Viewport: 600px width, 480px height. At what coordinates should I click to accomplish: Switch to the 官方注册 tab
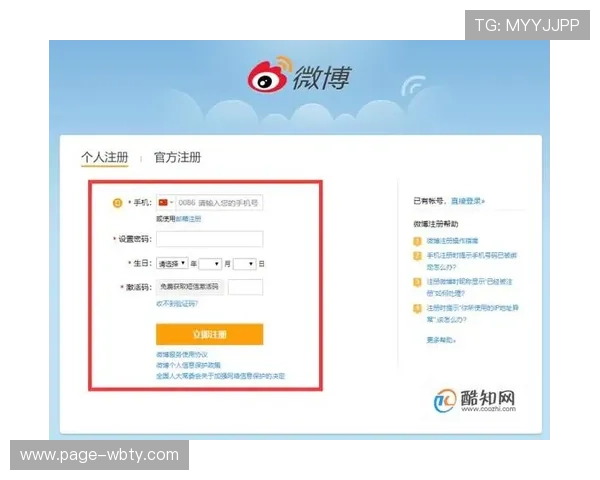tap(178, 157)
